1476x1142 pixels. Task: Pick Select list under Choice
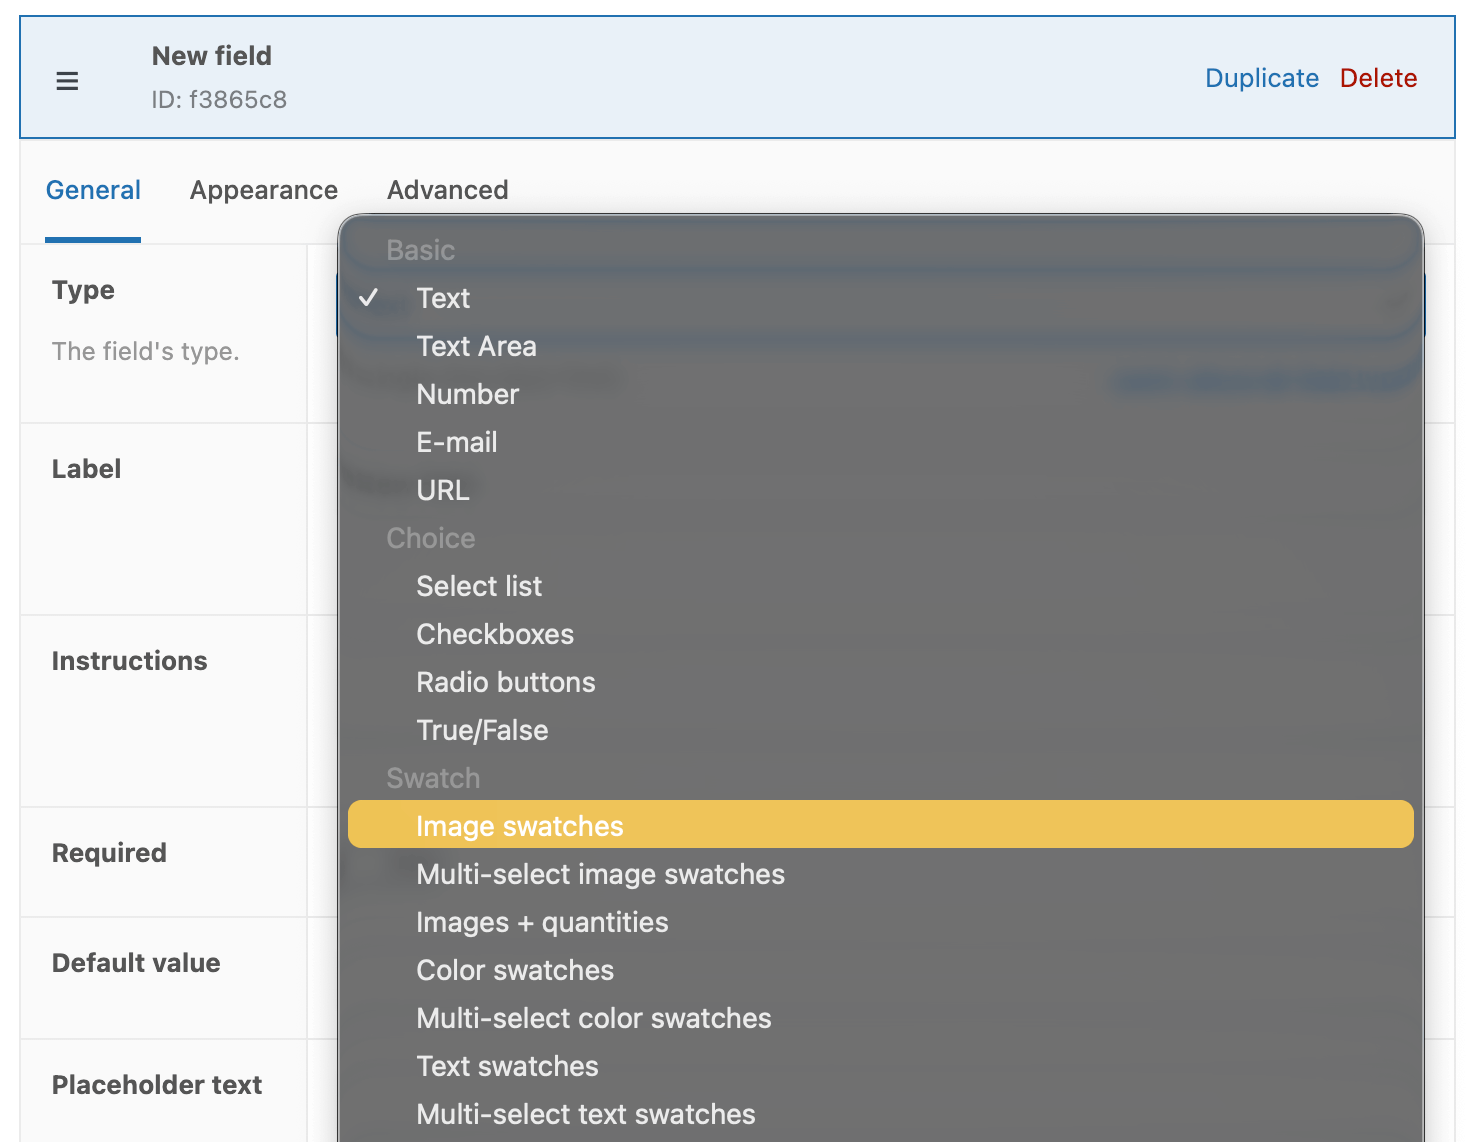[479, 586]
